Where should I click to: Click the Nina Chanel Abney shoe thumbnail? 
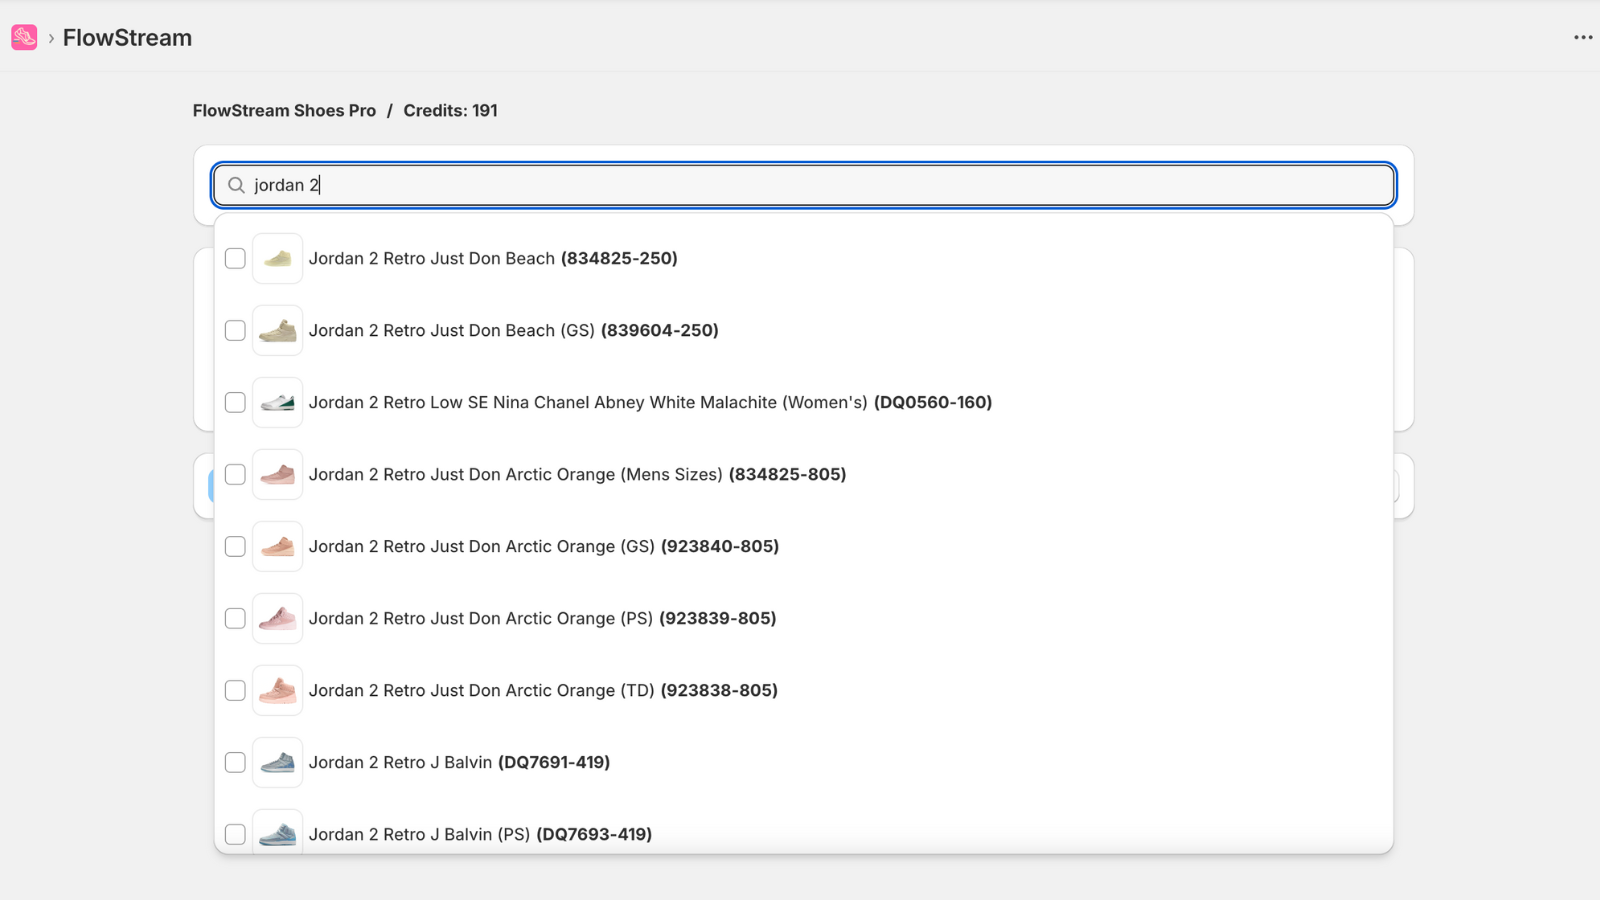point(277,402)
